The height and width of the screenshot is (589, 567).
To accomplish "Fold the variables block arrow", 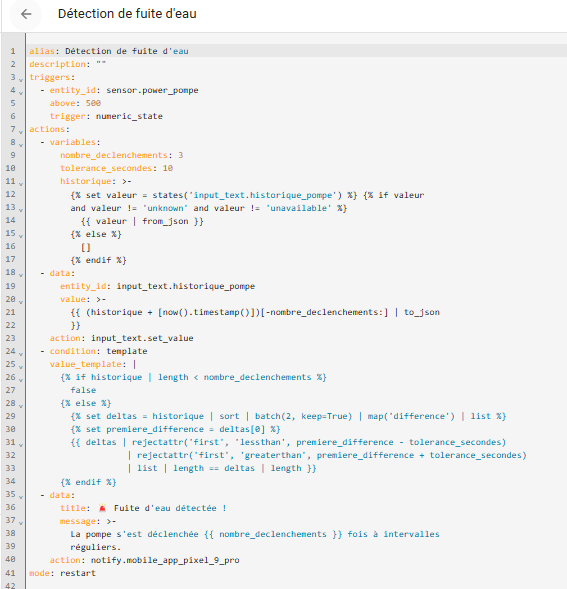I will [21, 145].
